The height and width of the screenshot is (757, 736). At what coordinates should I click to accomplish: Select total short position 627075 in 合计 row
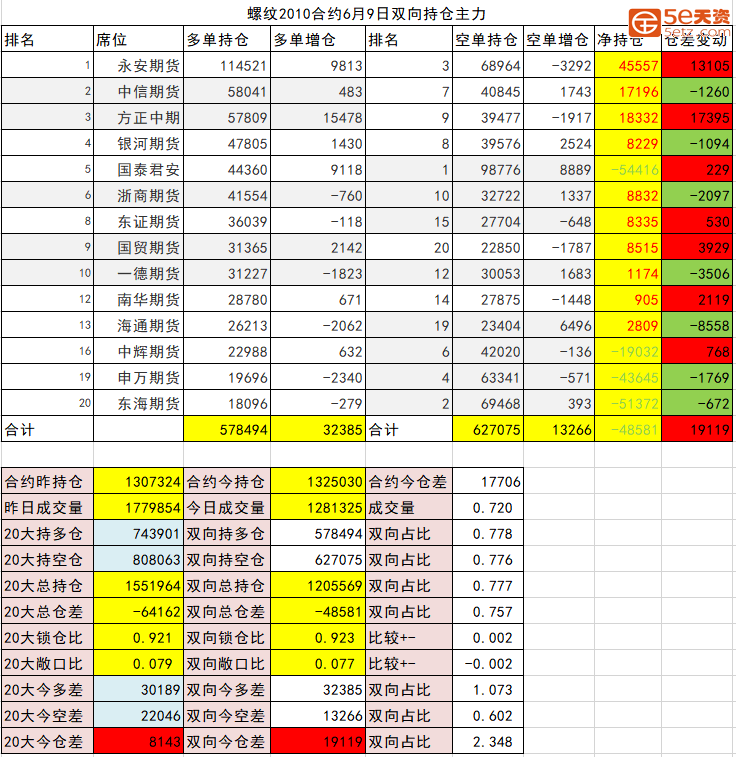coord(487,429)
